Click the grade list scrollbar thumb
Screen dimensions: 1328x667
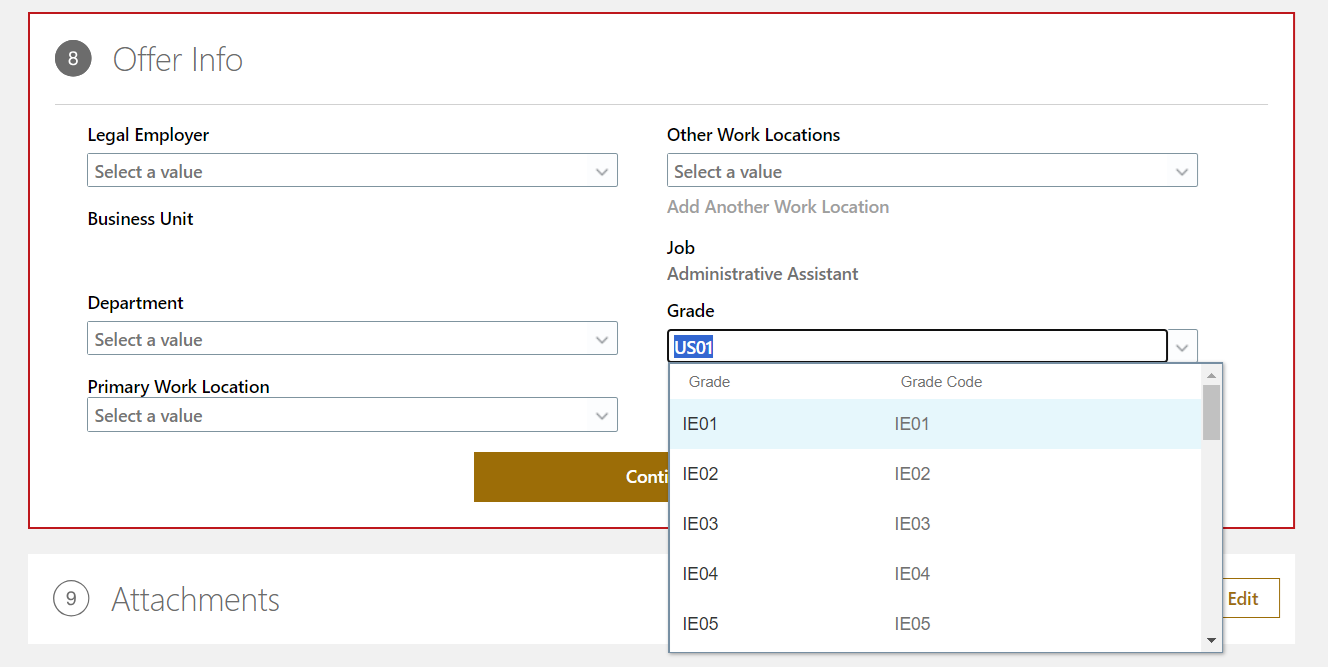(x=1211, y=412)
